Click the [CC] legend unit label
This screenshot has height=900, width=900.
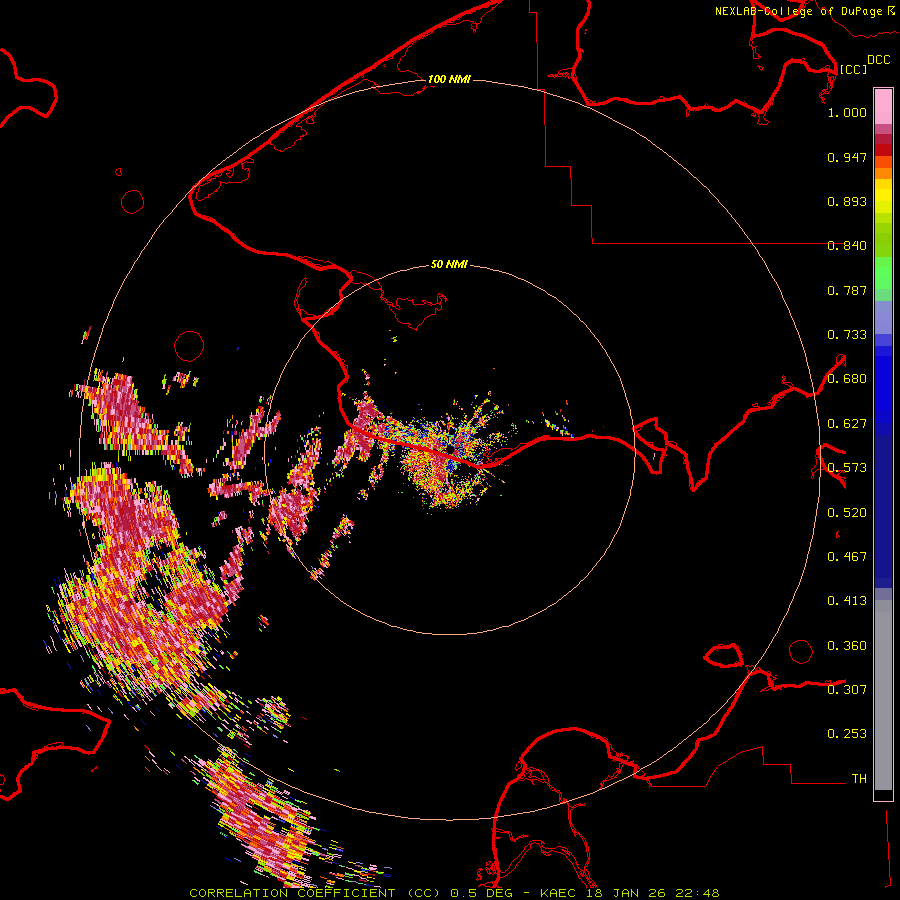[x=853, y=69]
